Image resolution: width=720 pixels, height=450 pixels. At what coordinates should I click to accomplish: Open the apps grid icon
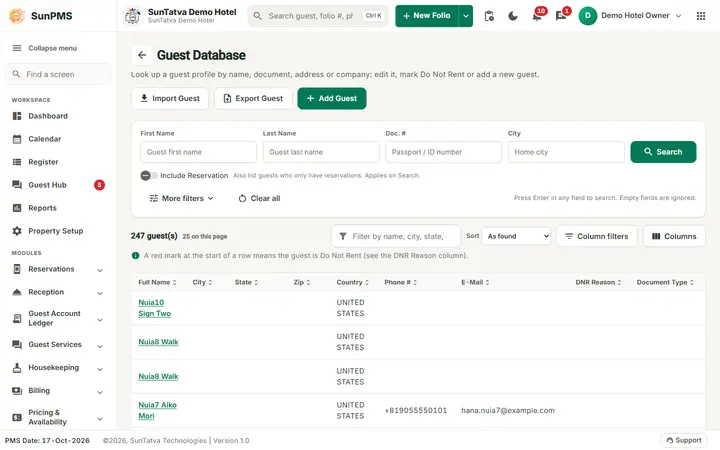701,16
